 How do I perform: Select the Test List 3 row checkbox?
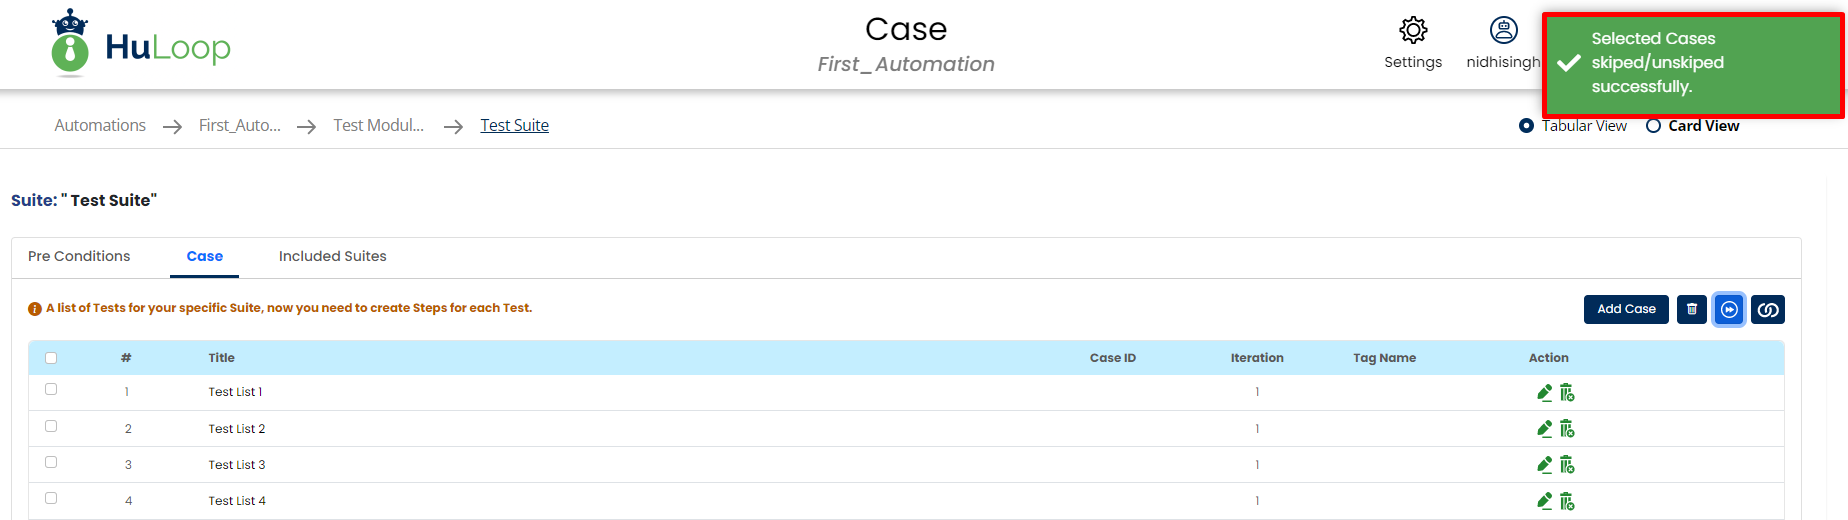coord(51,462)
